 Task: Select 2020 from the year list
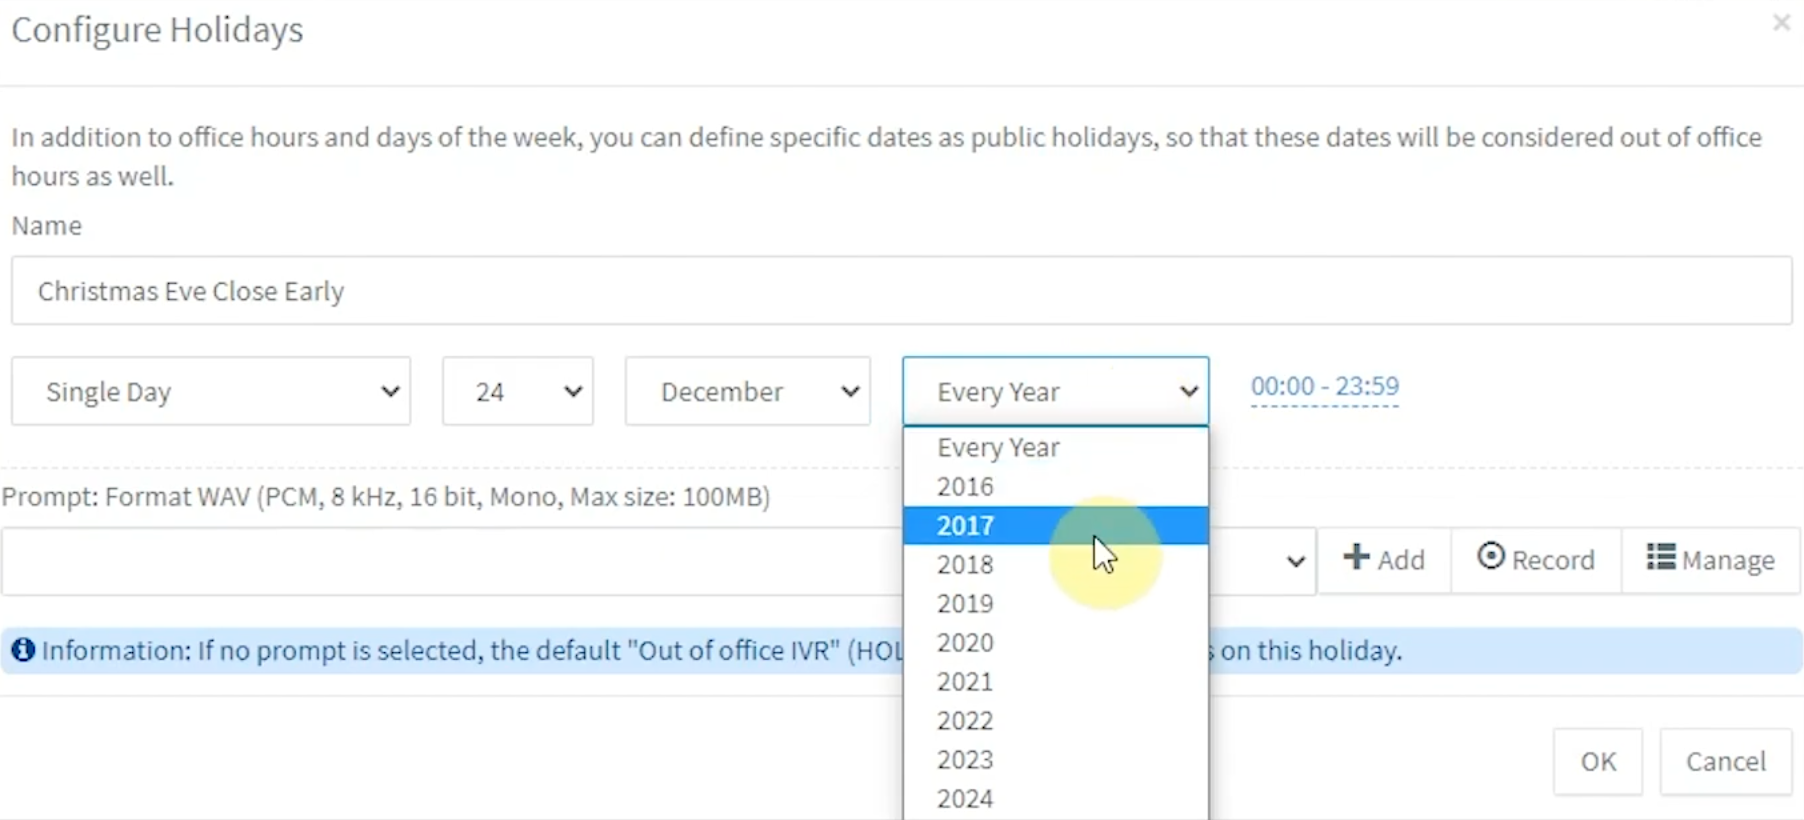point(965,642)
